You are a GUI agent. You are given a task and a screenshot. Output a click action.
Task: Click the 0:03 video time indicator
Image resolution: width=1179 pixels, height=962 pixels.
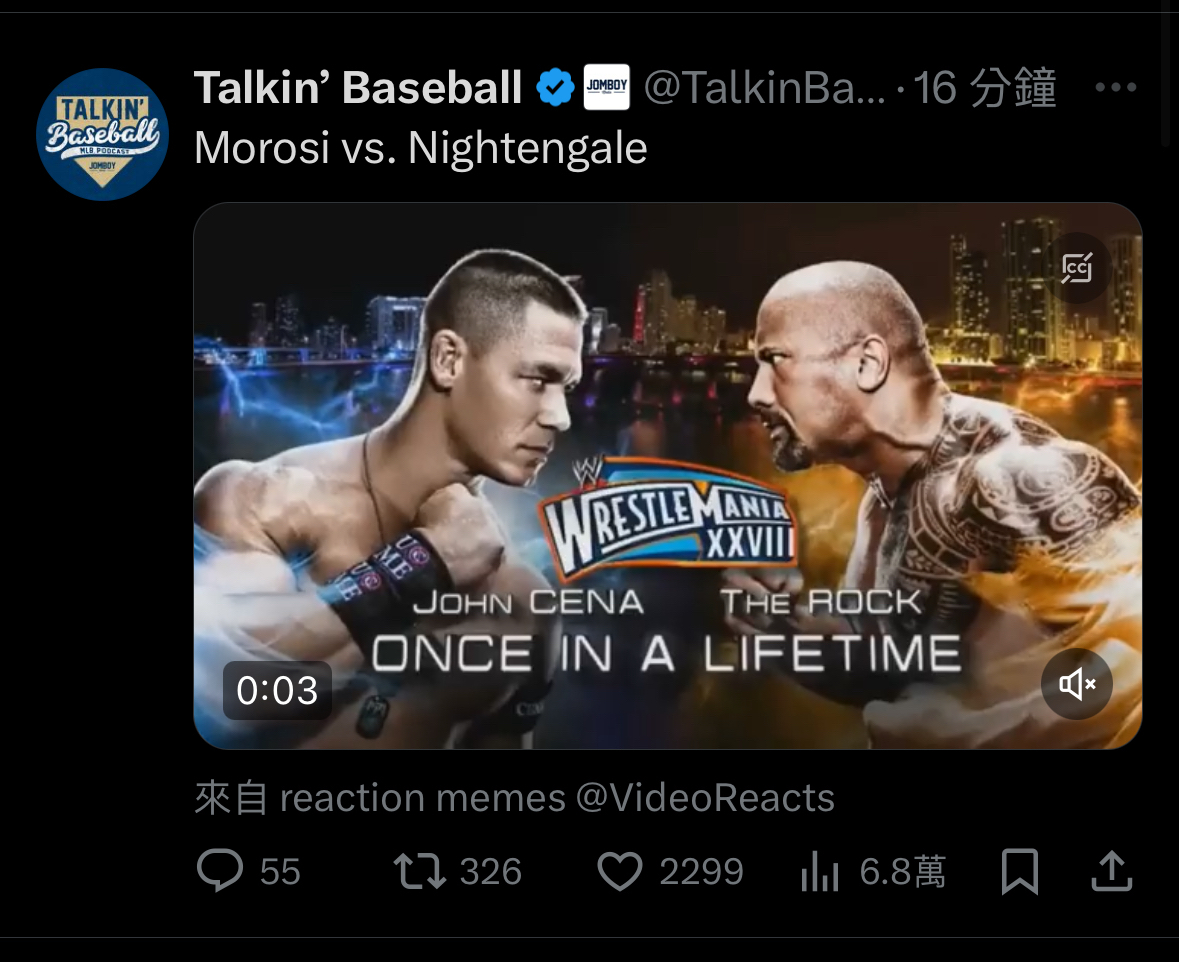277,690
